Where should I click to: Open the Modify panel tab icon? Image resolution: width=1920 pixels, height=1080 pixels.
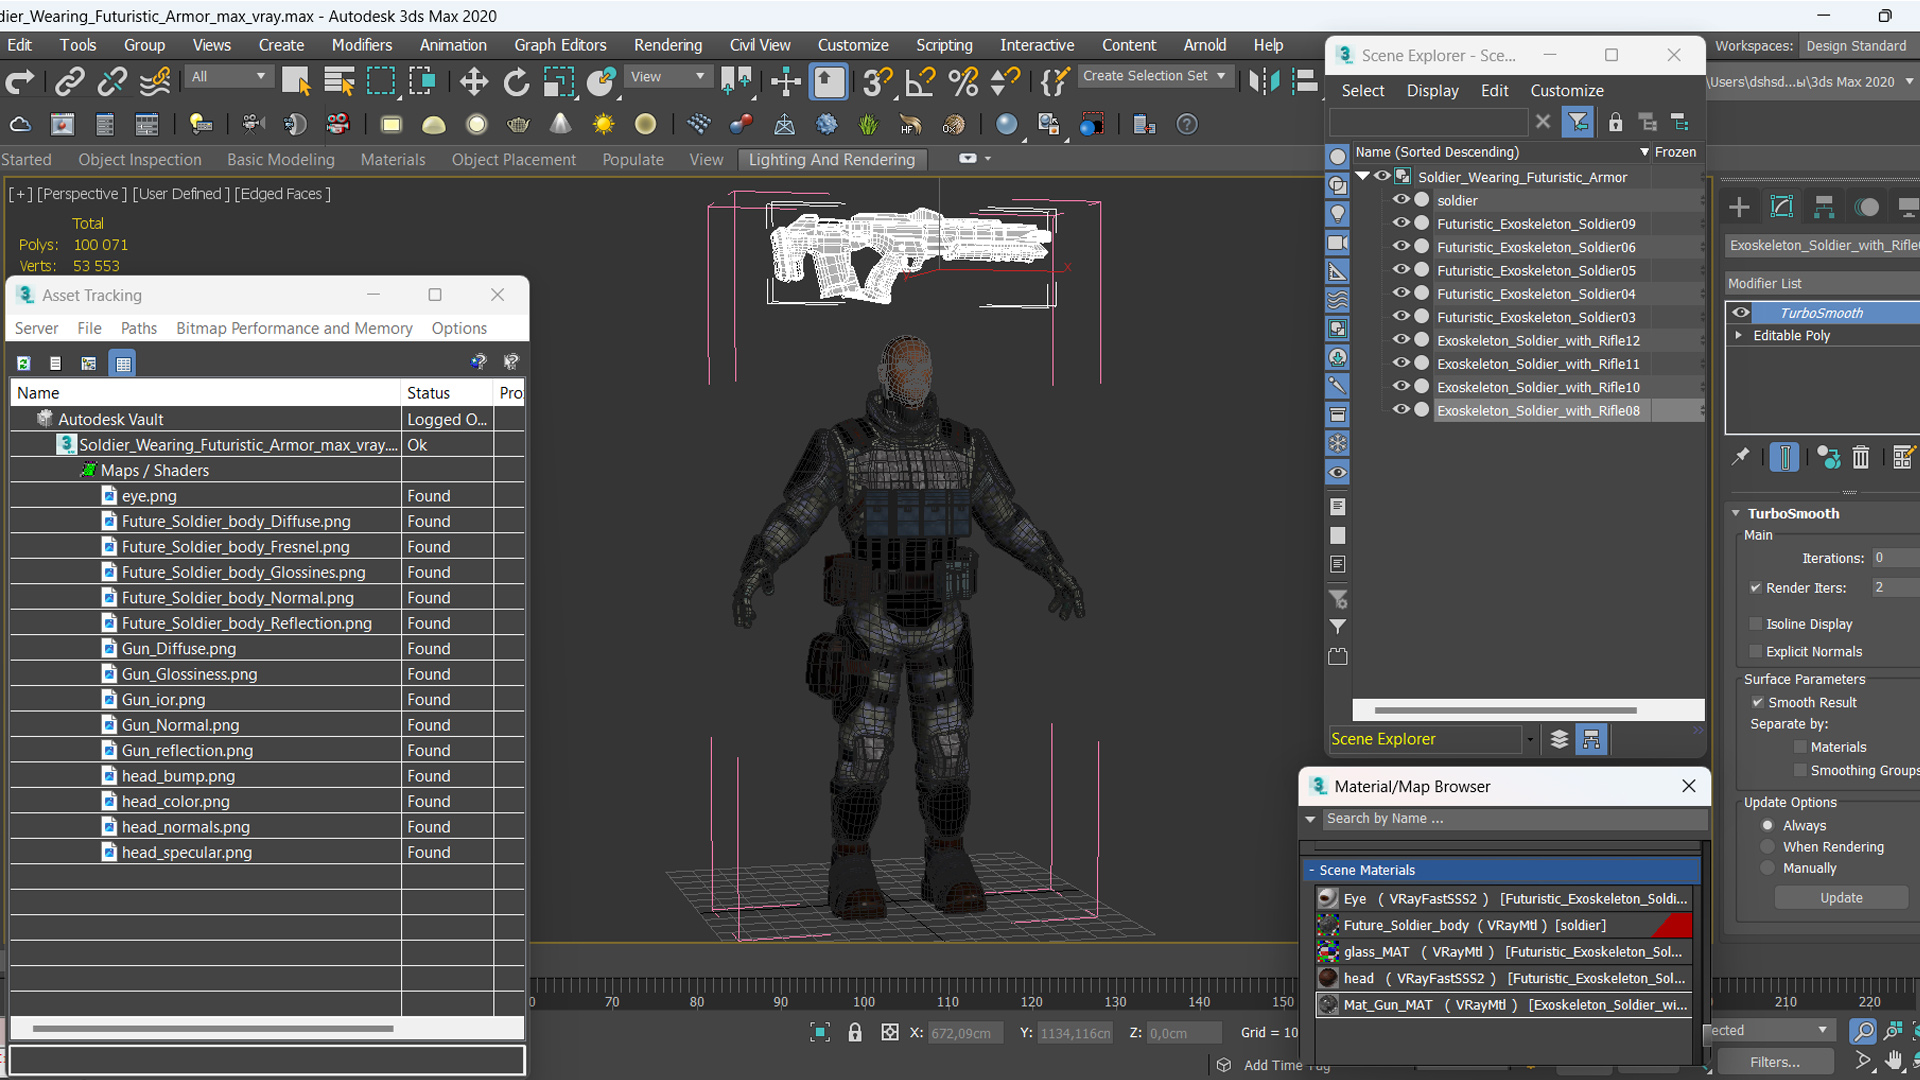point(1781,207)
